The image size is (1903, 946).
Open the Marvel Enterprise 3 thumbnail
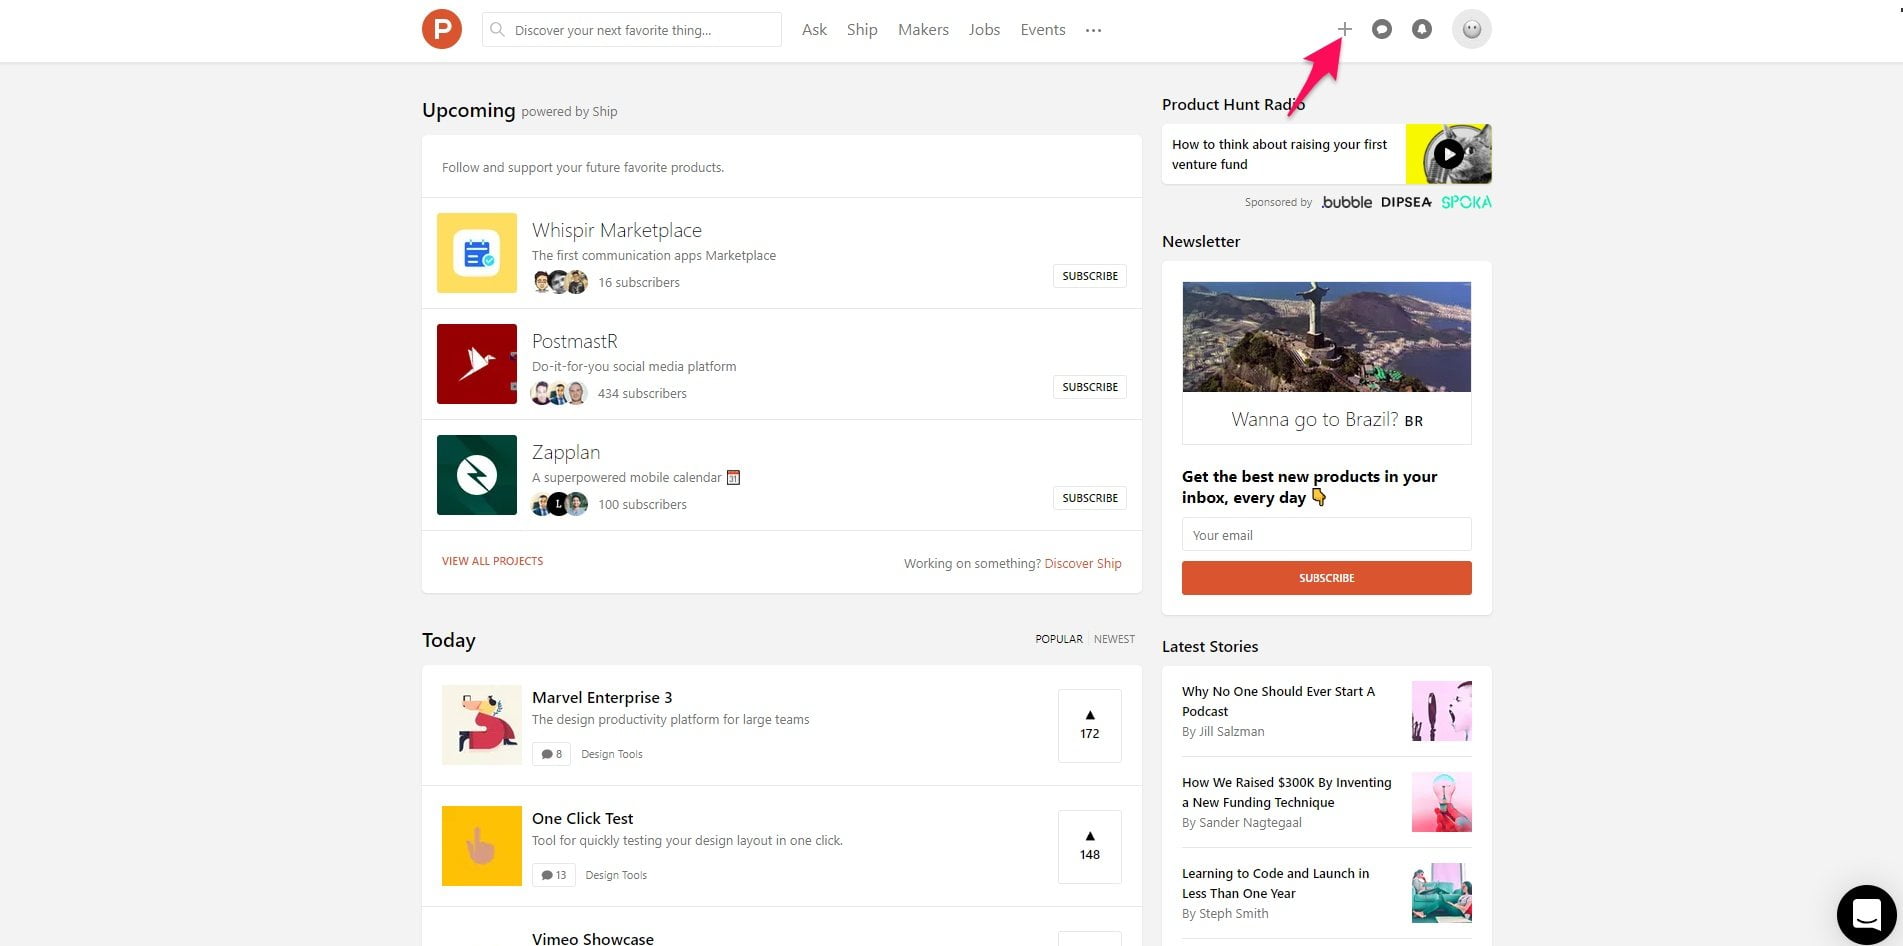pyautogui.click(x=482, y=725)
